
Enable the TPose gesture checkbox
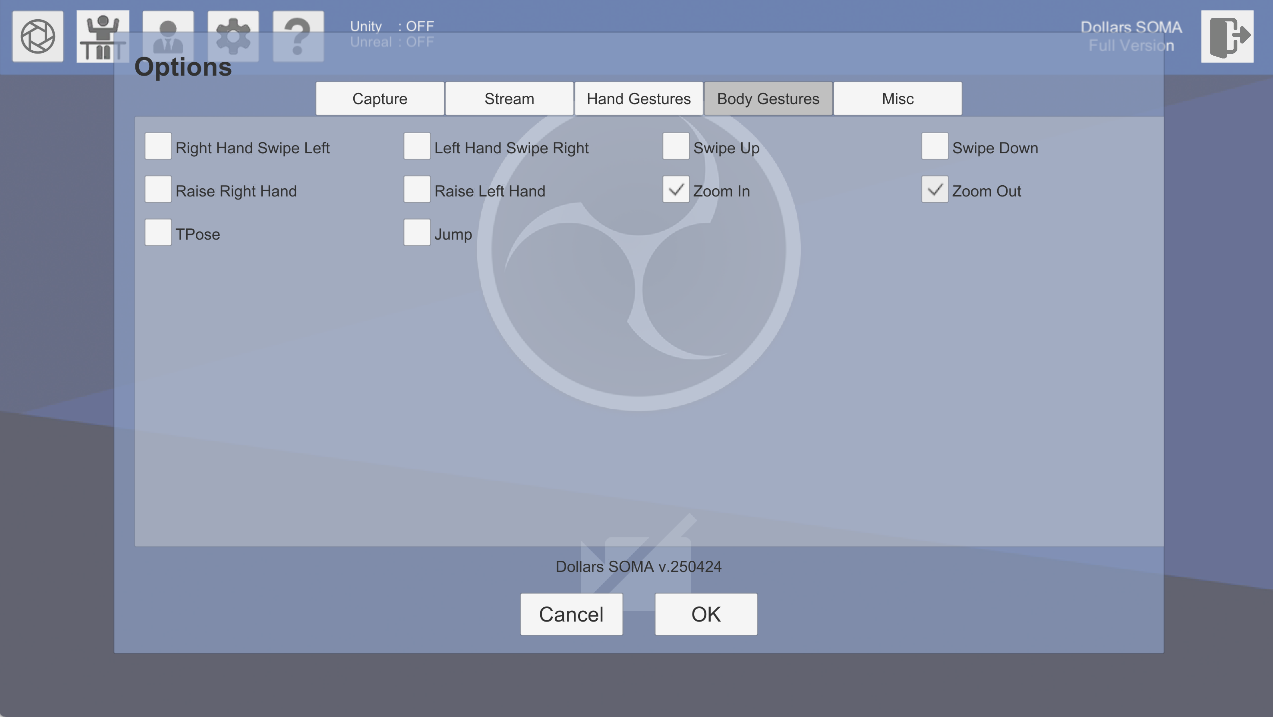[158, 233]
